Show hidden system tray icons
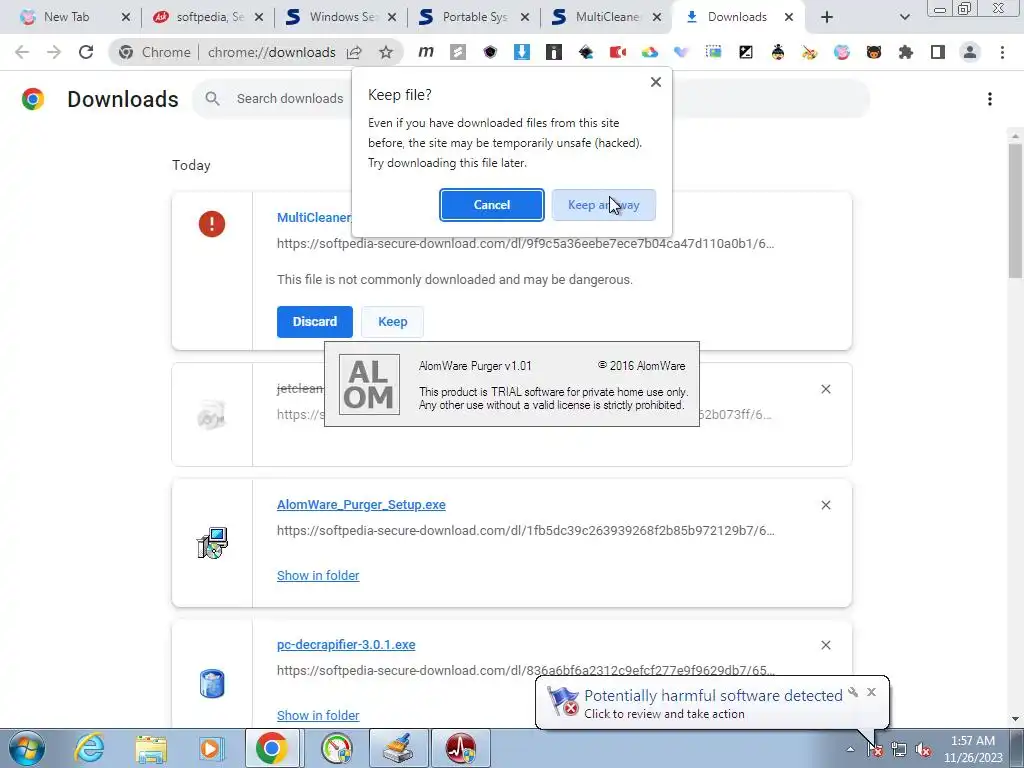This screenshot has width=1024, height=768. coord(850,750)
